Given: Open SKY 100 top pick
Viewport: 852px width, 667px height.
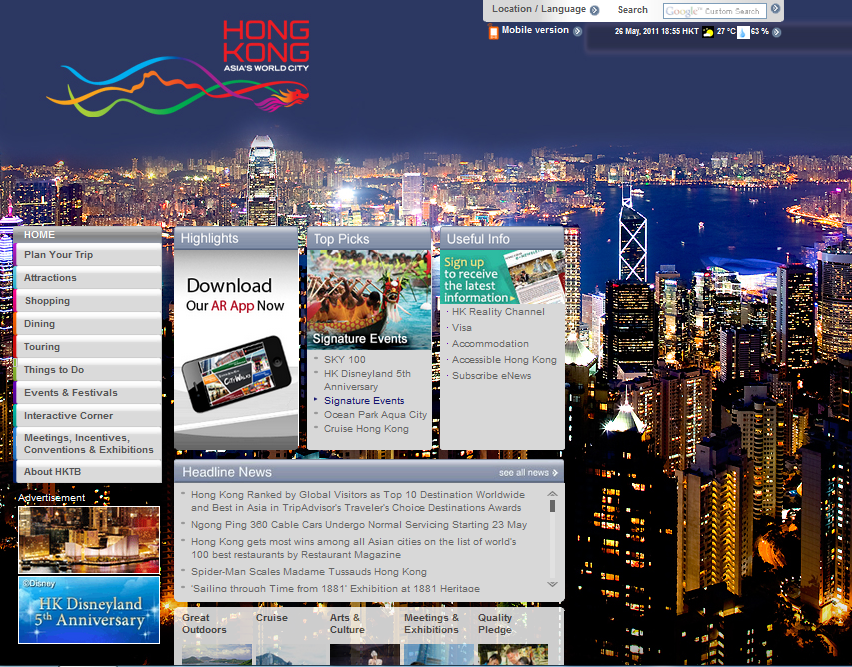Looking at the screenshot, I should (x=344, y=360).
